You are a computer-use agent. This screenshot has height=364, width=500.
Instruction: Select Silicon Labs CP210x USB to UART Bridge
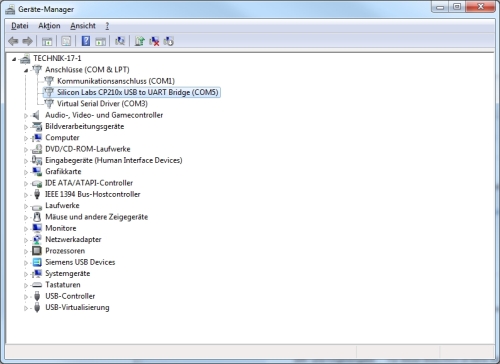(137, 92)
